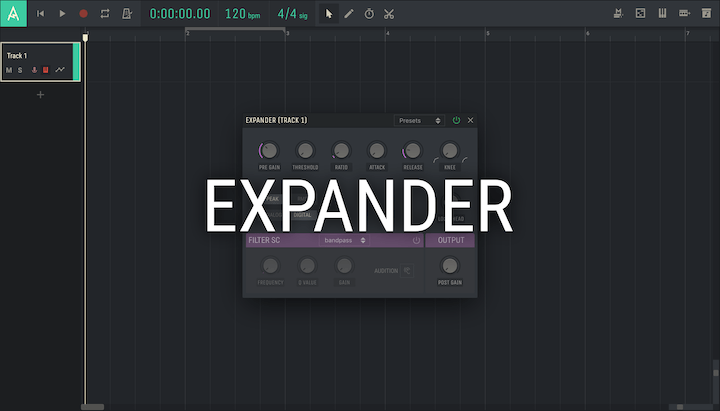The width and height of the screenshot is (720, 411).
Task: Select the time stretch stopwatch tool
Action: point(369,14)
